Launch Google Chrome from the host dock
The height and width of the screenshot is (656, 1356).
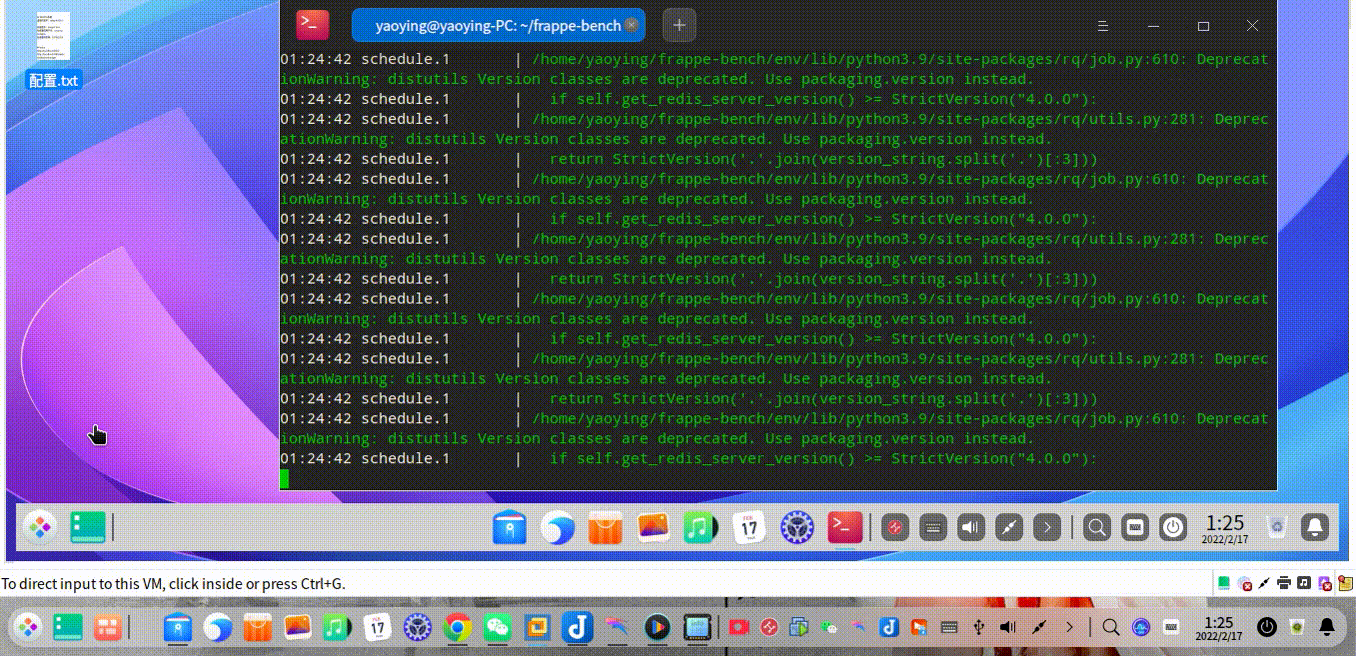pyautogui.click(x=457, y=627)
